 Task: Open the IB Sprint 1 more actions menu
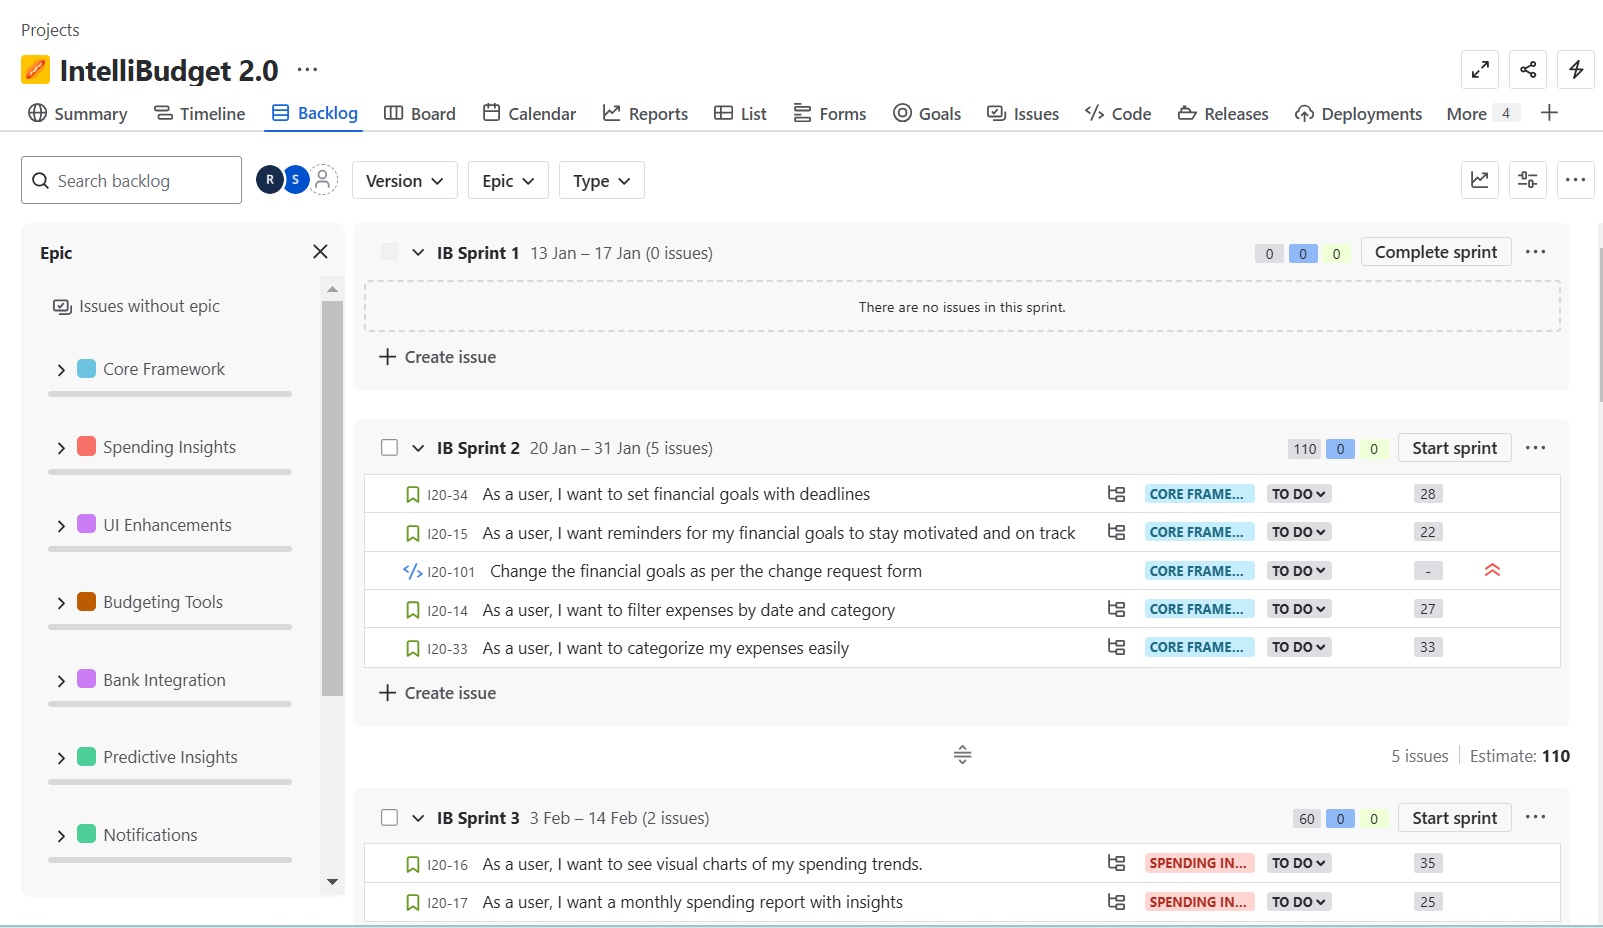click(x=1536, y=252)
